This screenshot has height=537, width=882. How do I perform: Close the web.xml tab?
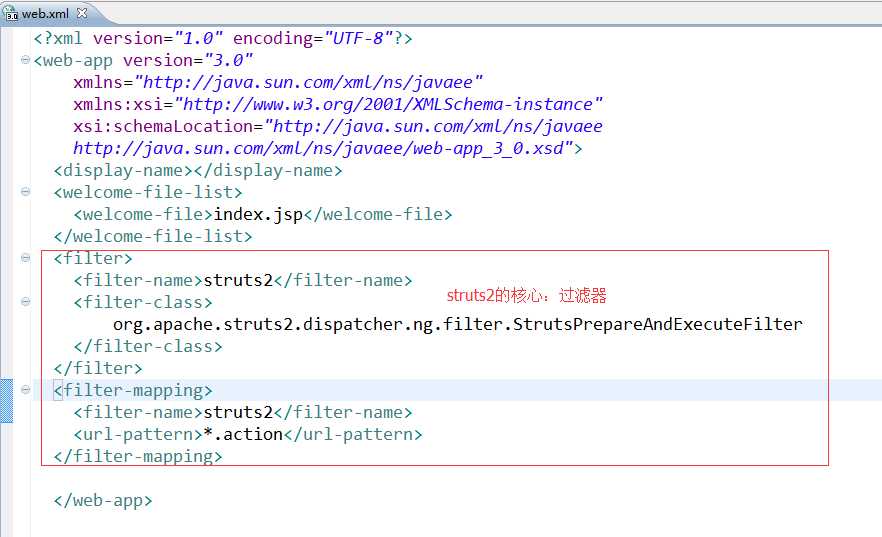coord(82,12)
